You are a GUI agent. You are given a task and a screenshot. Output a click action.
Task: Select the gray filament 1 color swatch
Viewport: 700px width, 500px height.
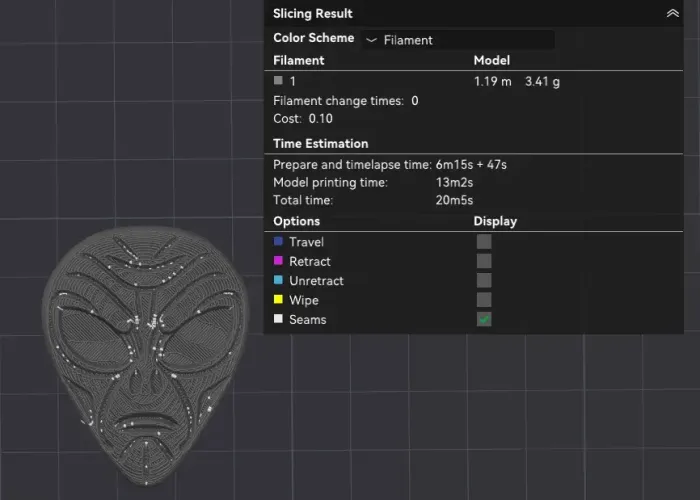pos(278,81)
